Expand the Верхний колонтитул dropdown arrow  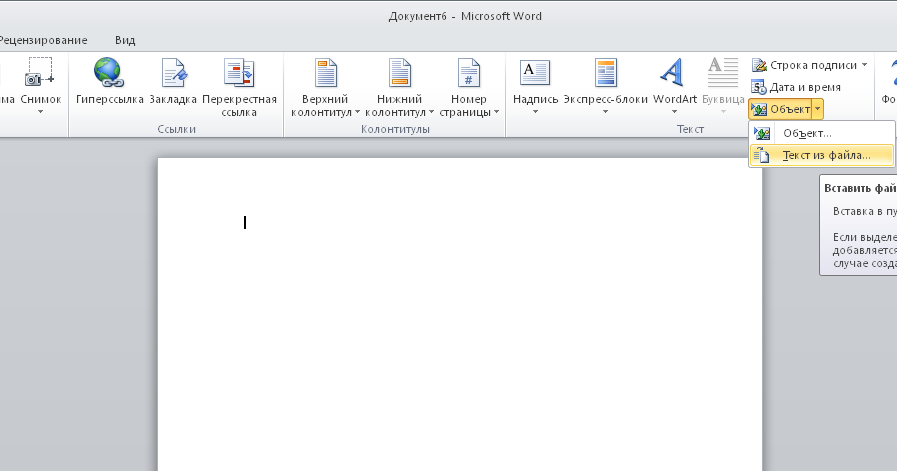357,112
